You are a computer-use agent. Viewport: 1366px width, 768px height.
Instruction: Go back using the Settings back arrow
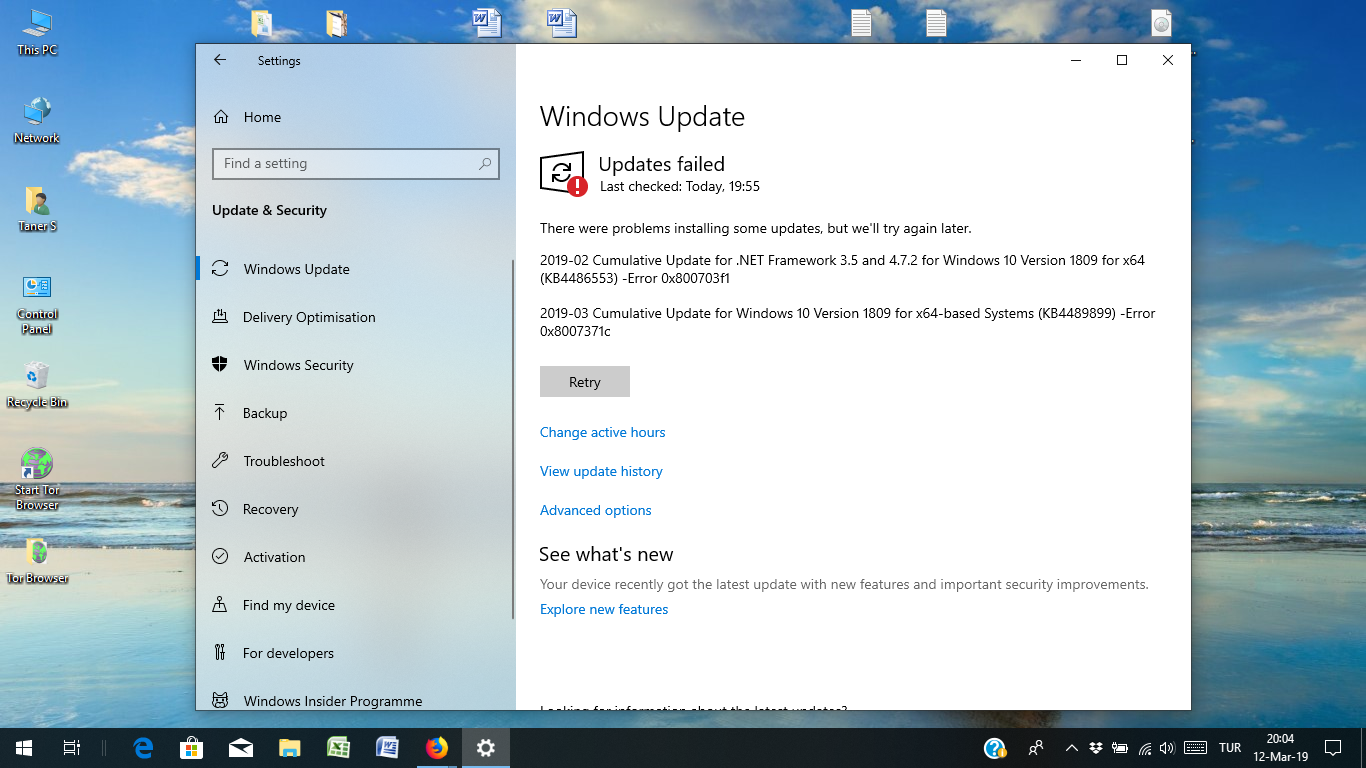(x=220, y=60)
